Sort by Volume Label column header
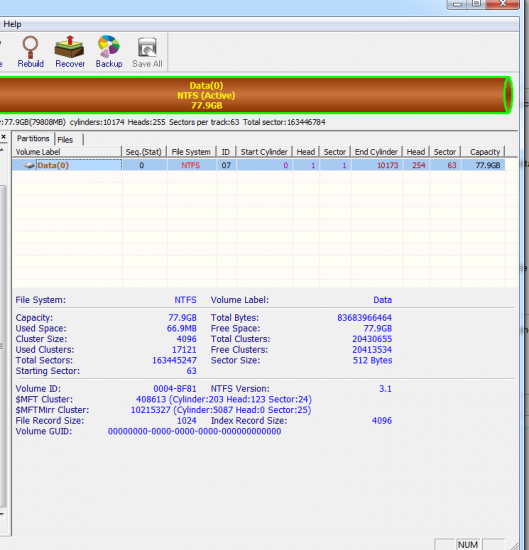 (x=67, y=152)
